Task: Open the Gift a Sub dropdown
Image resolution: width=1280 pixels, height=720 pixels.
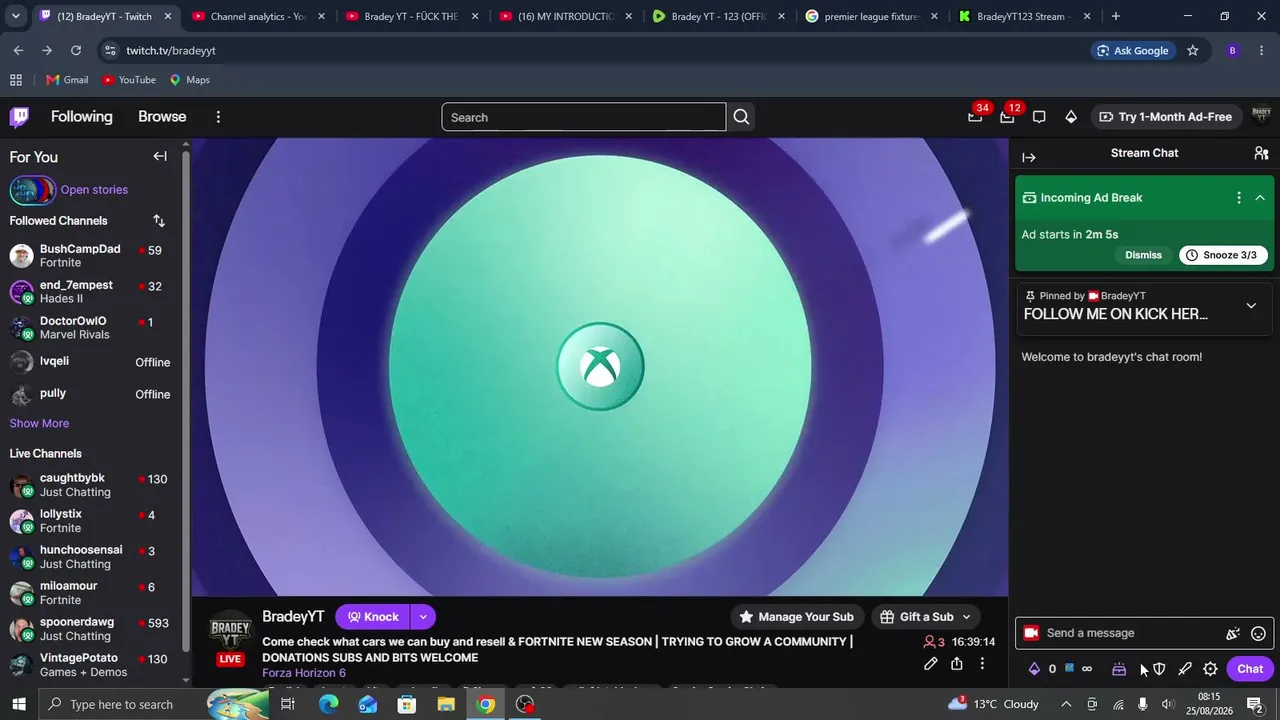Action: 926,617
